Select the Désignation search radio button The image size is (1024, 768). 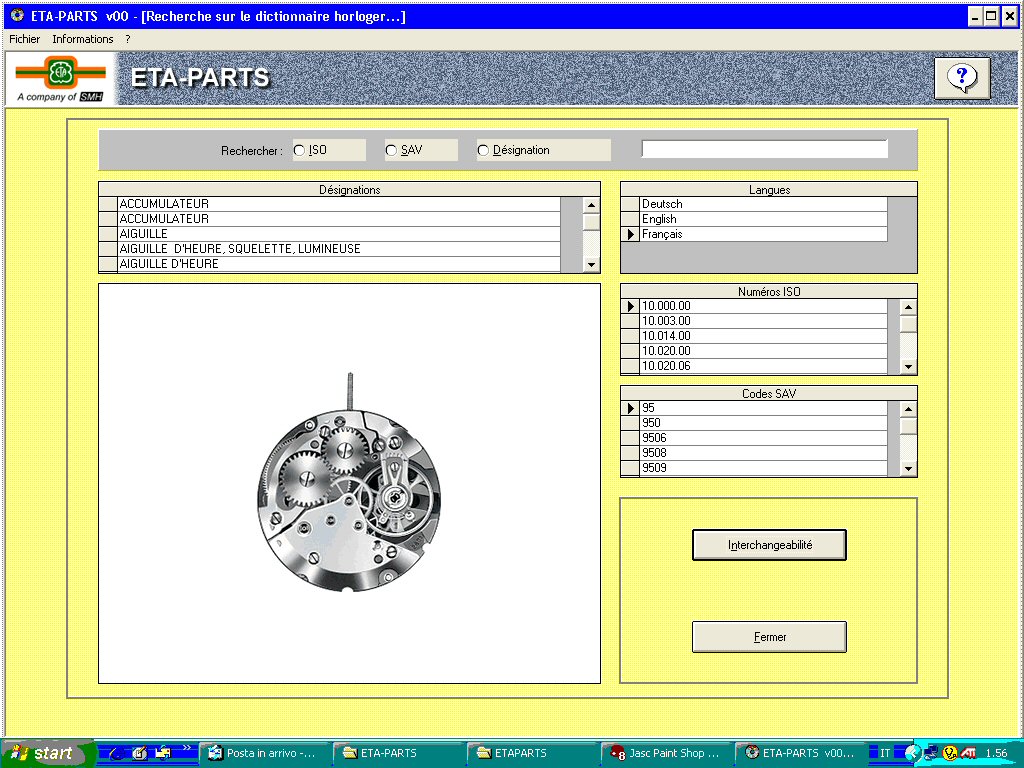tap(484, 150)
